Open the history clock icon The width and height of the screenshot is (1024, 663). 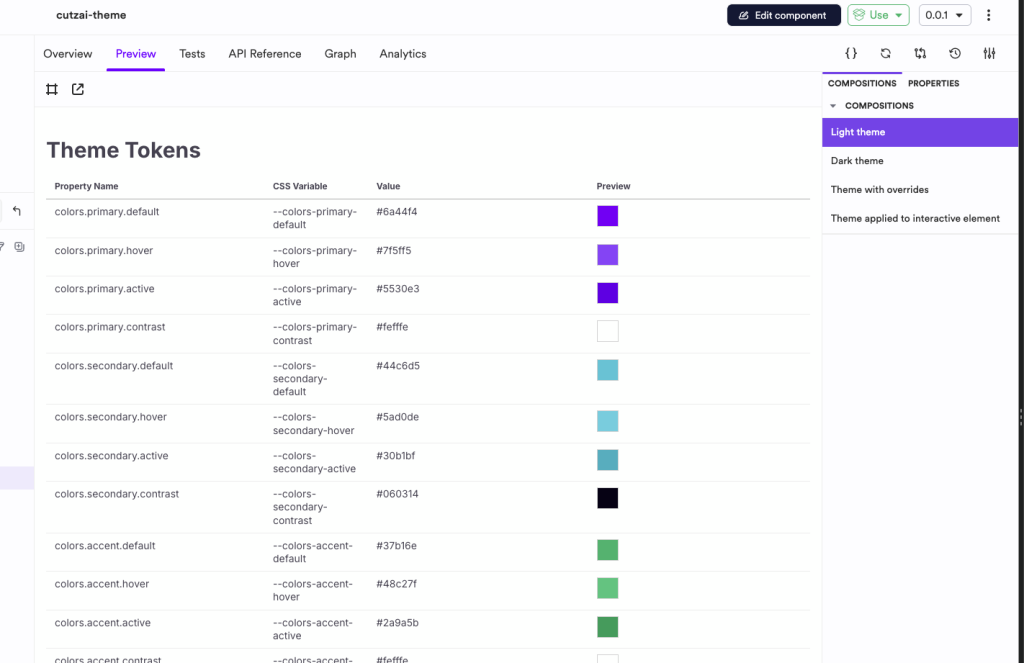955,54
